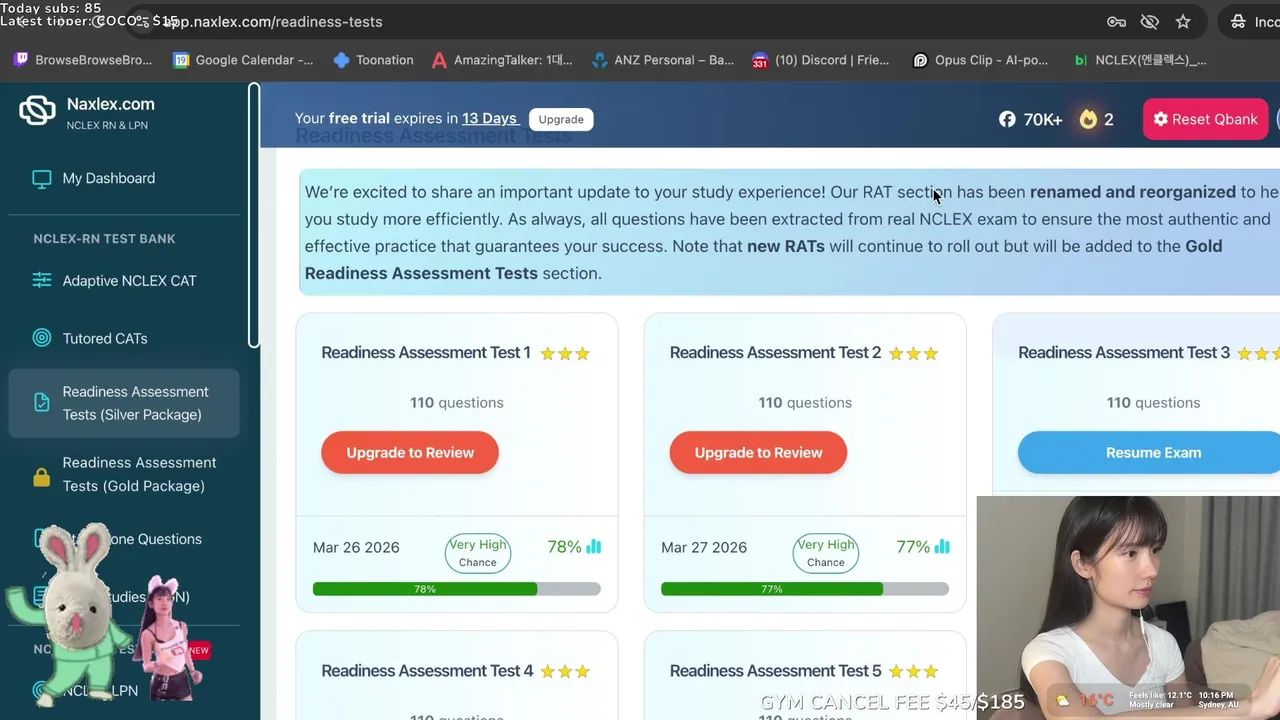The height and width of the screenshot is (720, 1280).
Task: Click the browser password key icon
Action: pyautogui.click(x=1117, y=22)
